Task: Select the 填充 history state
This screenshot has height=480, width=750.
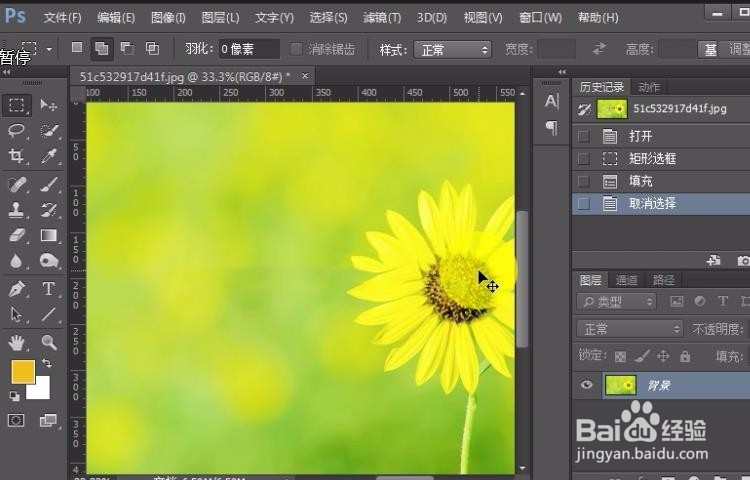Action: tap(661, 181)
